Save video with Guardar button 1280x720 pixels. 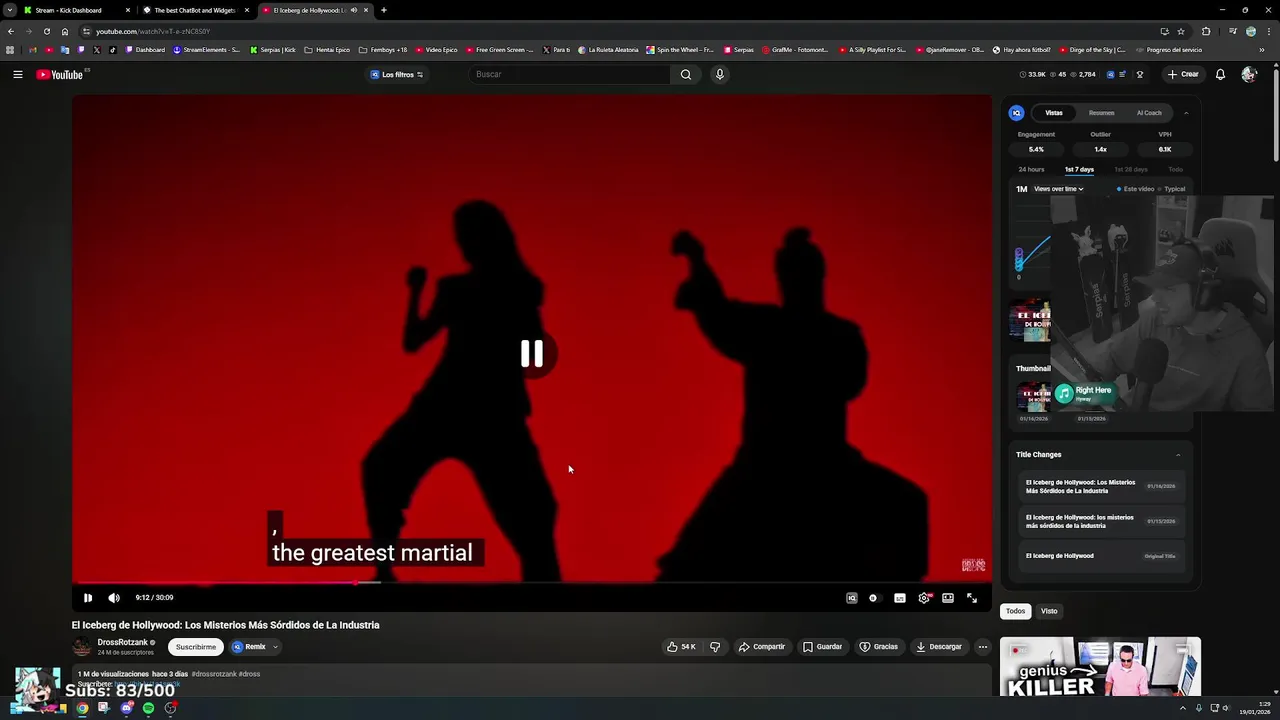click(823, 647)
